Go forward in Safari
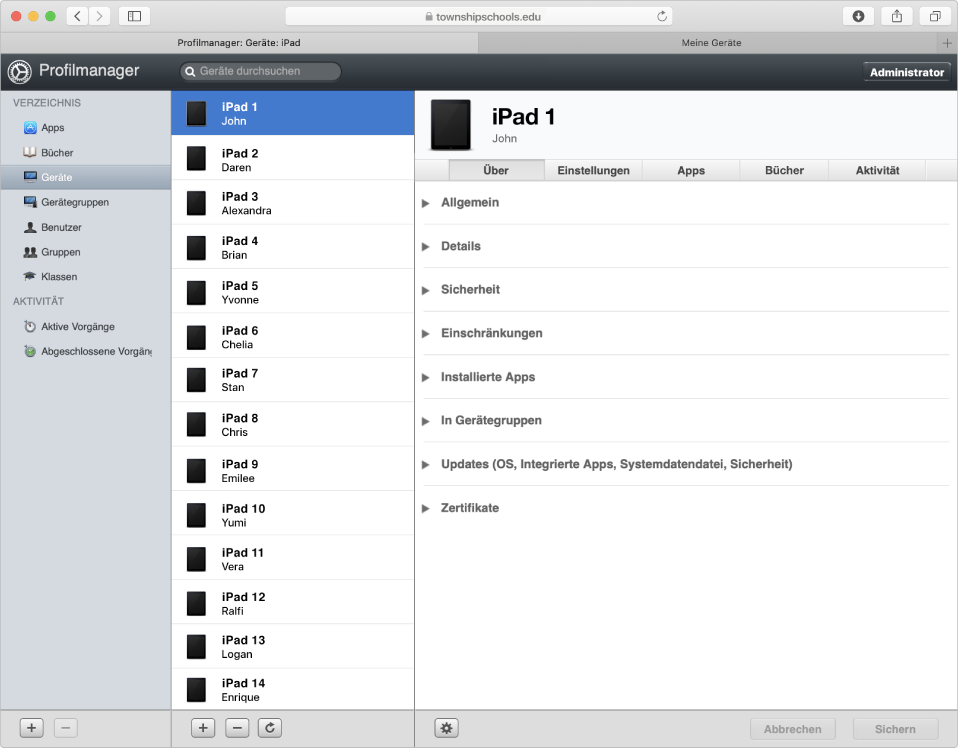This screenshot has height=750, width=958. 99,16
